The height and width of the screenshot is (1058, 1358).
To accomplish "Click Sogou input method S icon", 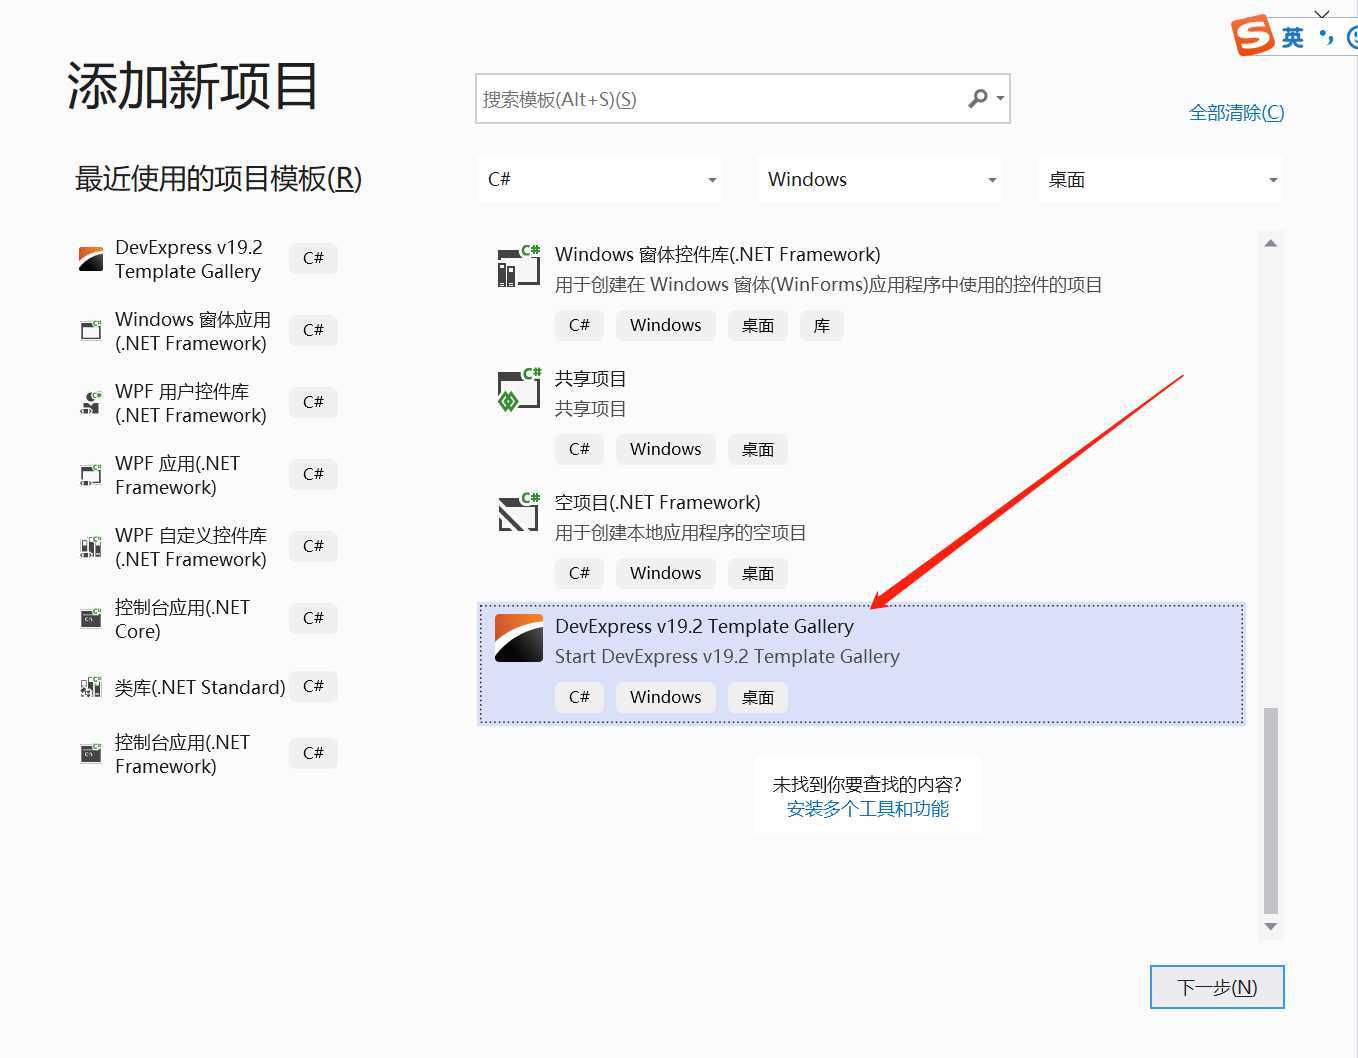I will [x=1252, y=36].
